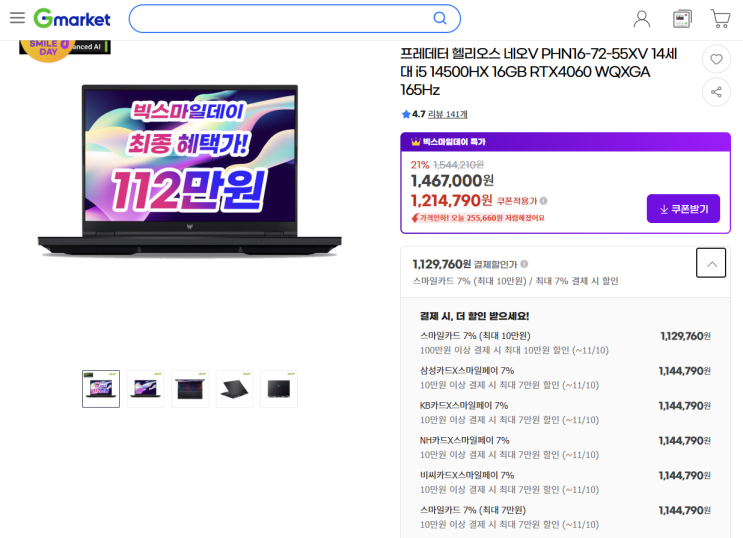Click the struck-through 1,544,210원 price
The width and height of the screenshot is (743, 538).
(x=459, y=165)
